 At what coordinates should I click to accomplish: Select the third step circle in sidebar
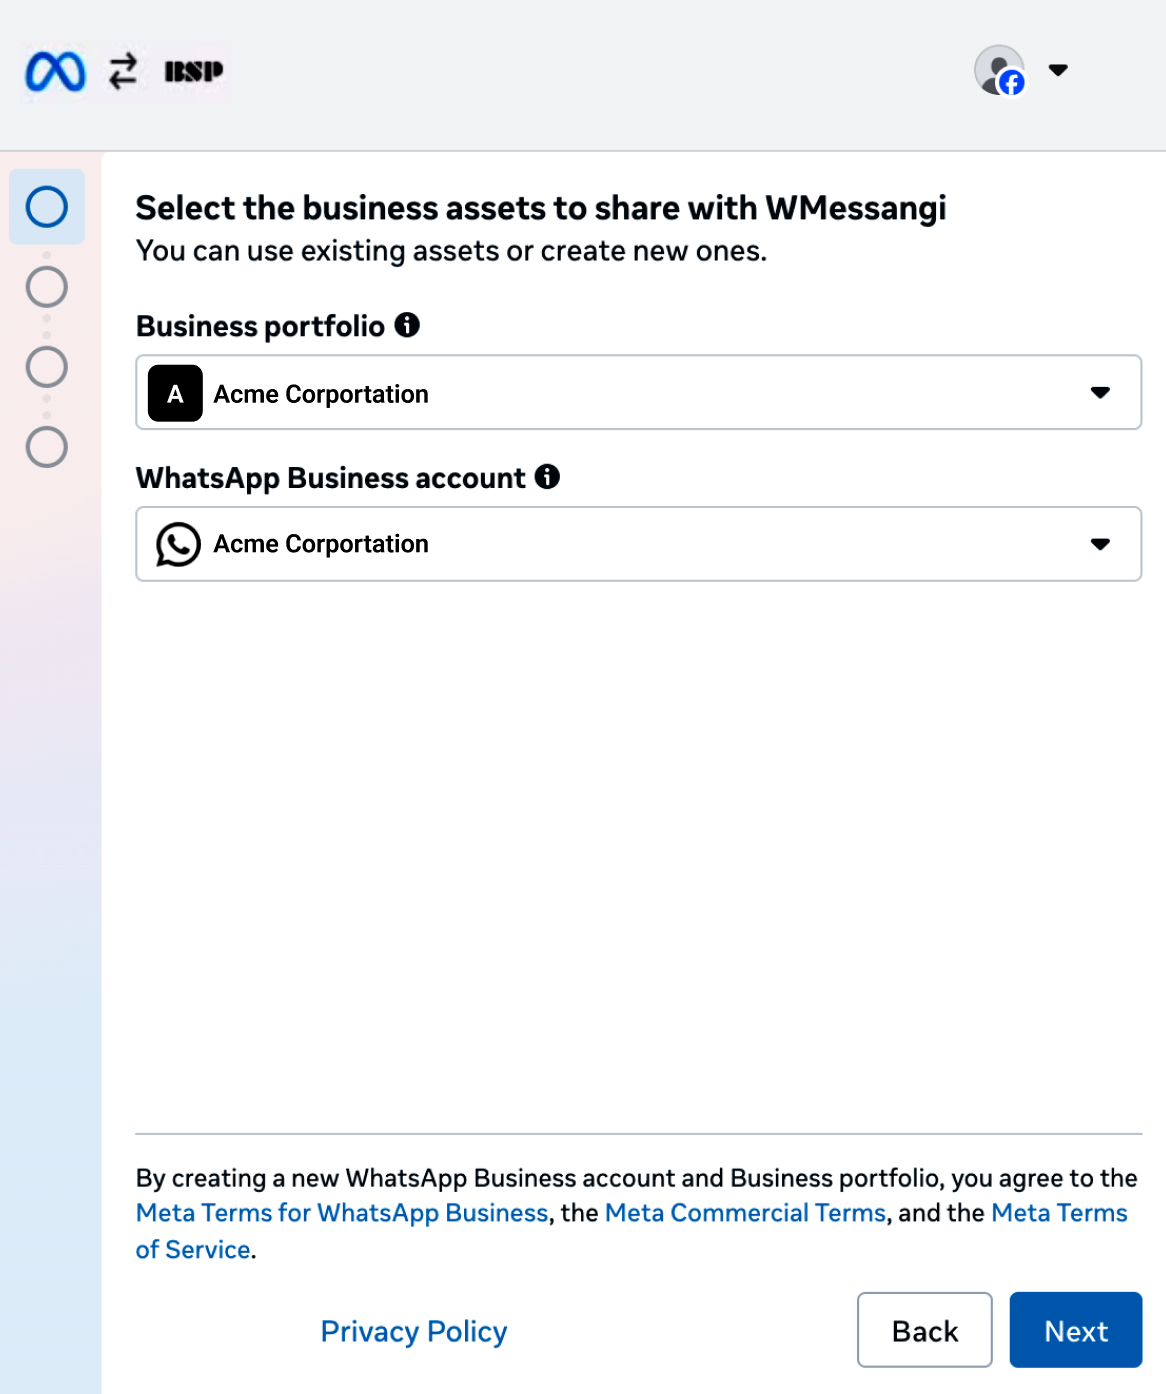coord(47,367)
